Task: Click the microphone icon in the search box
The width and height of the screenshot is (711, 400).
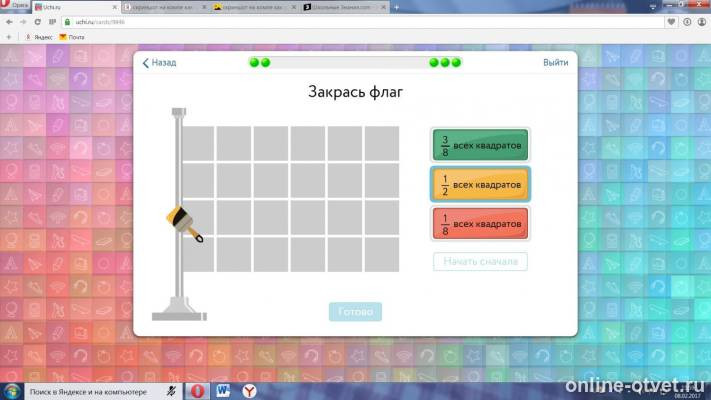Action: coord(171,391)
